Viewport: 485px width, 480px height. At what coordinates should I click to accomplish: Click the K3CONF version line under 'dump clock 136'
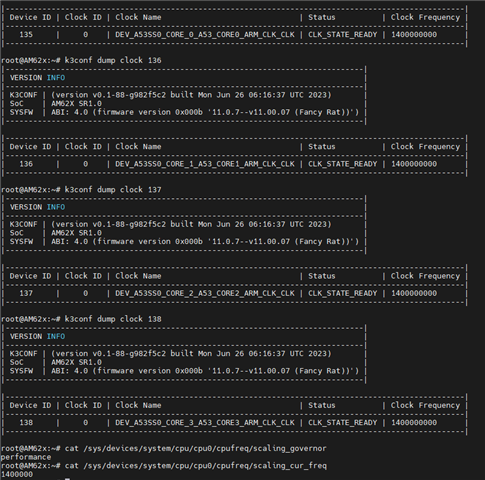pos(171,95)
